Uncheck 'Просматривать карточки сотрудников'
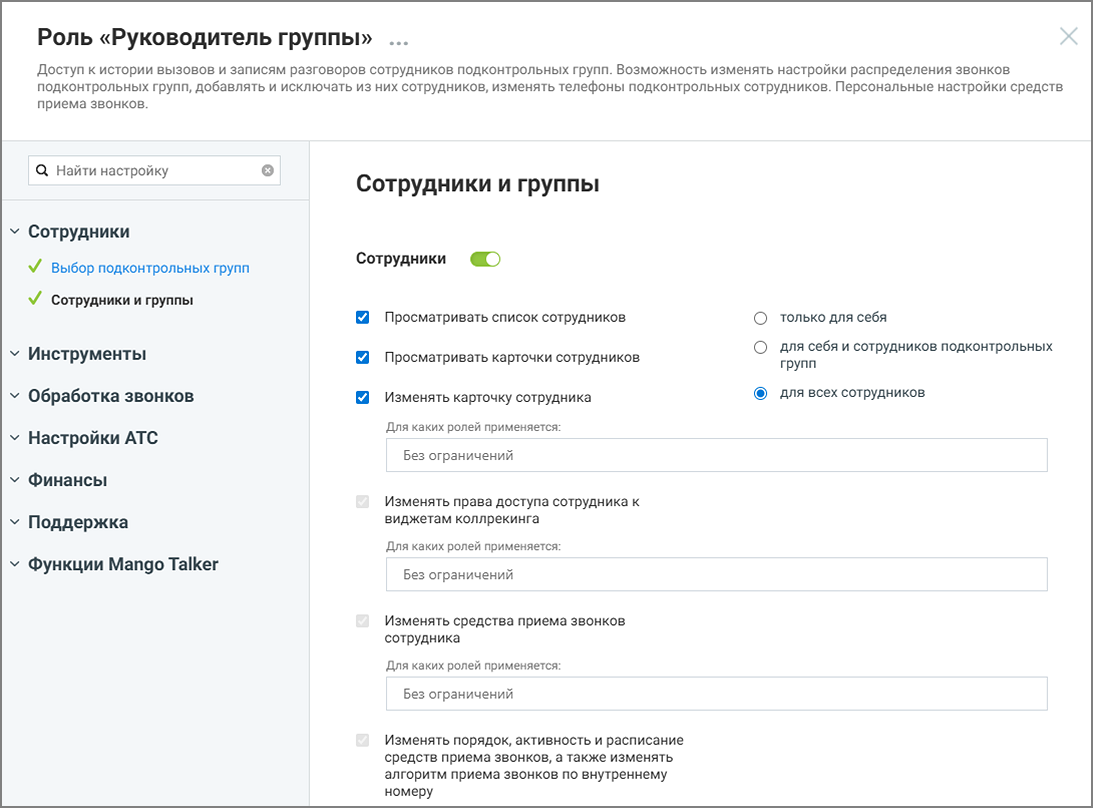Image resolution: width=1093 pixels, height=808 pixels. (x=362, y=357)
